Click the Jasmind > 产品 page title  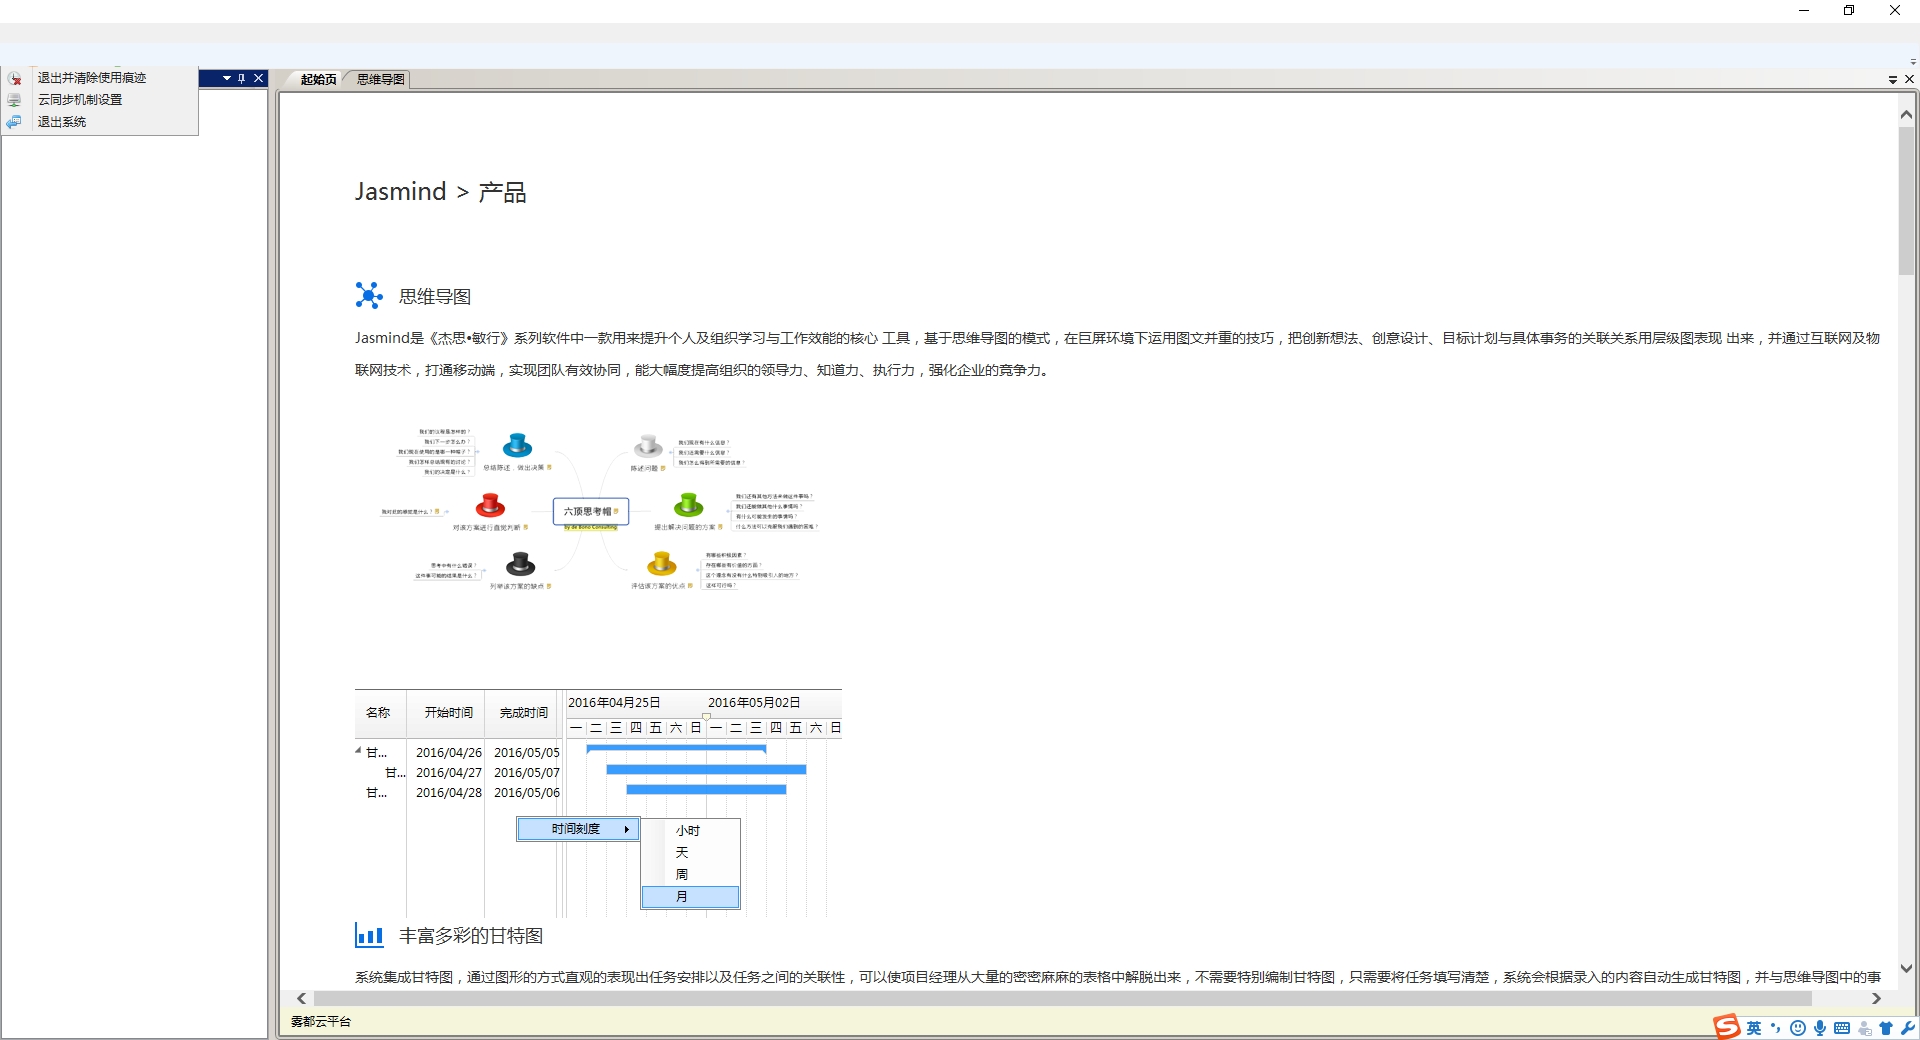click(x=440, y=192)
